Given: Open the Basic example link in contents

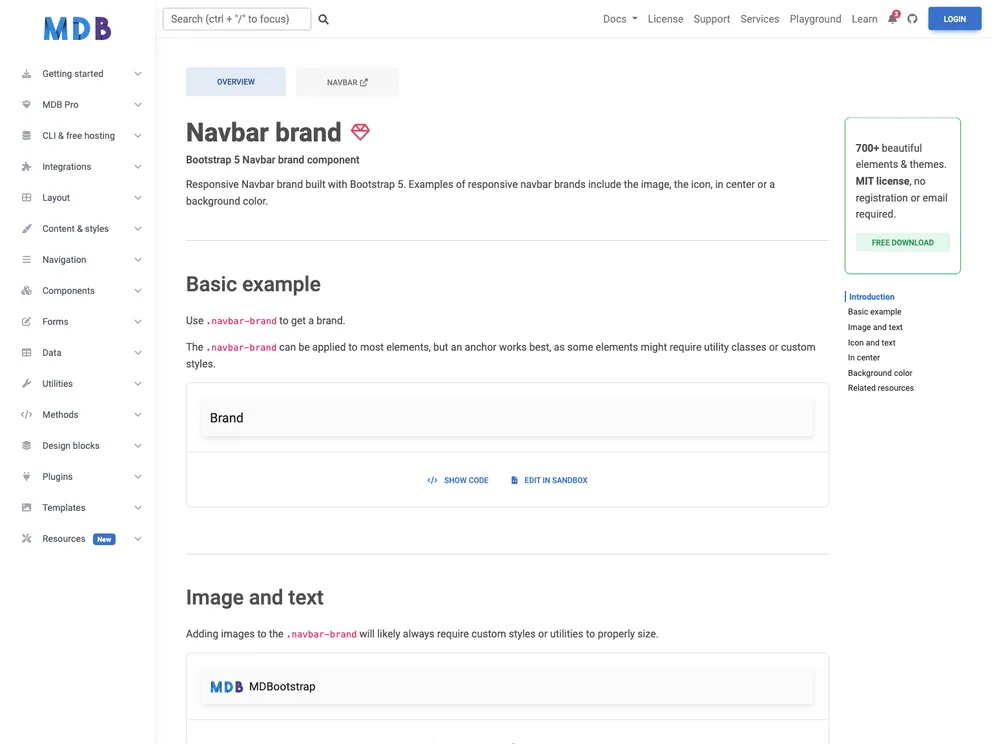Looking at the screenshot, I should (x=874, y=311).
